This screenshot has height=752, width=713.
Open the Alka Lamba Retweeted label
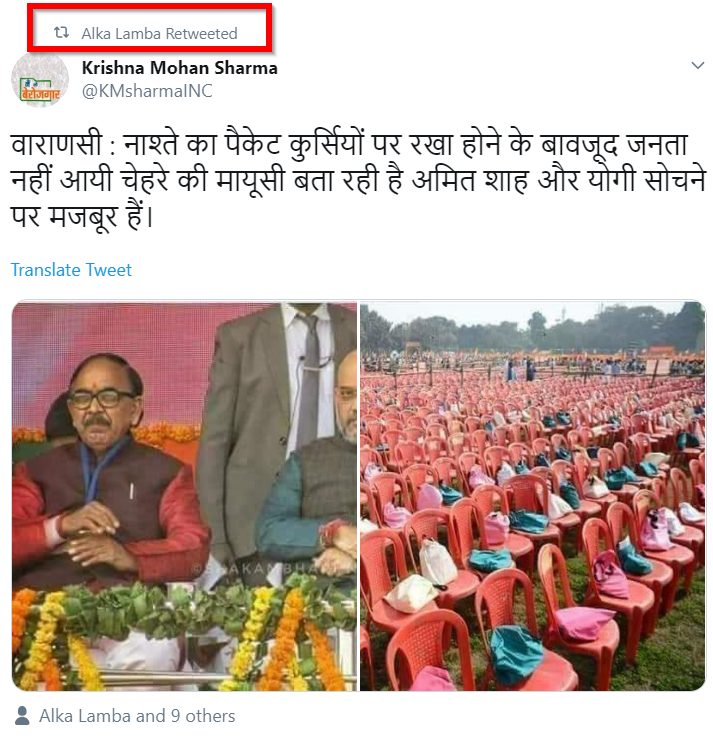click(159, 34)
